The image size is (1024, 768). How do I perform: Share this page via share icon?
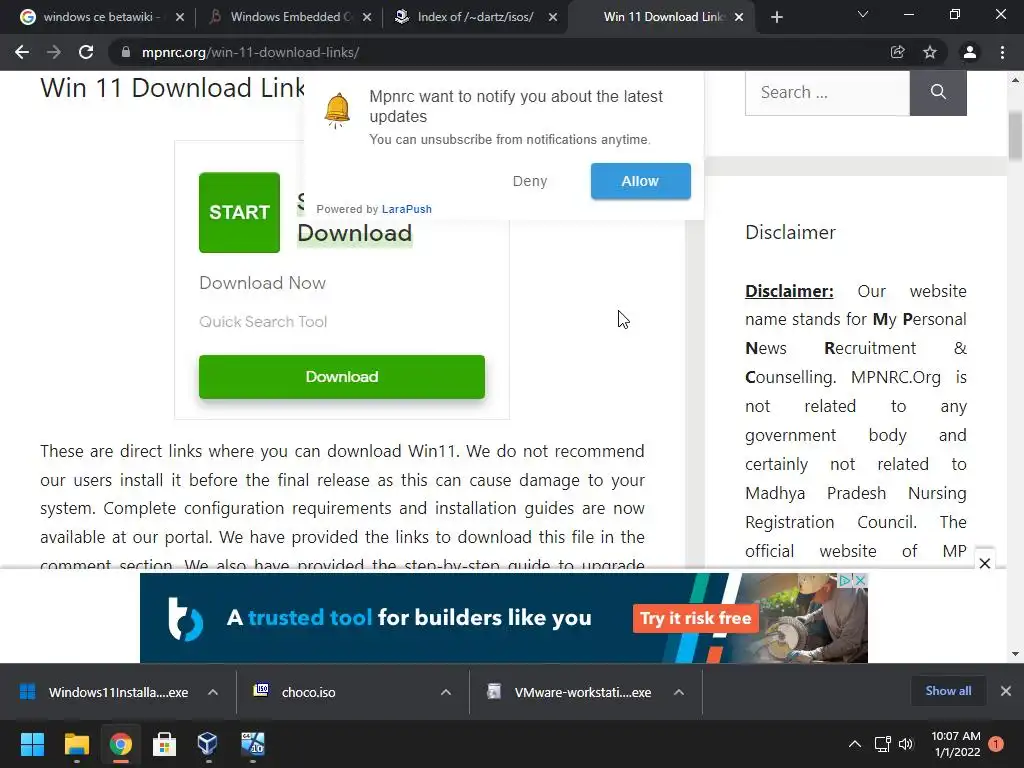coord(897,52)
